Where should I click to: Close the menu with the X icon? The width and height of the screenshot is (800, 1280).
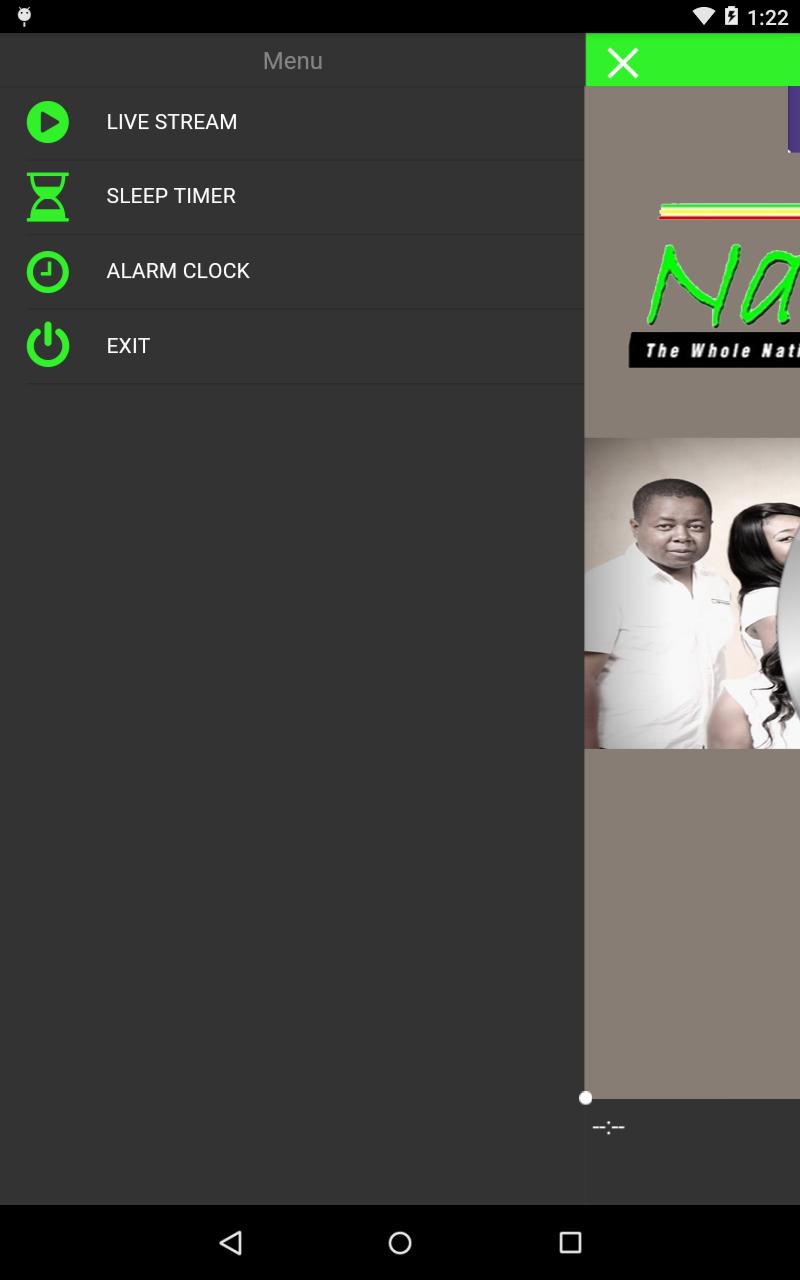pyautogui.click(x=622, y=63)
